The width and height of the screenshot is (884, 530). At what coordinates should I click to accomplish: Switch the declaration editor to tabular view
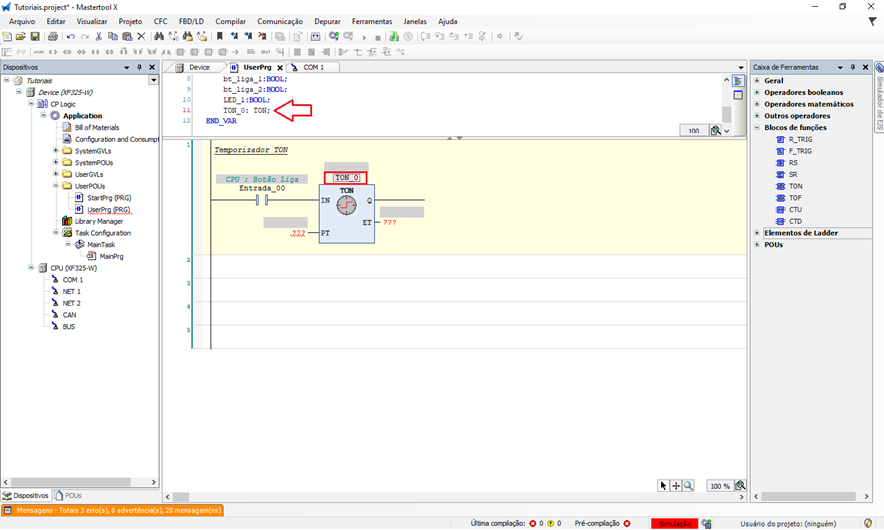click(x=738, y=96)
